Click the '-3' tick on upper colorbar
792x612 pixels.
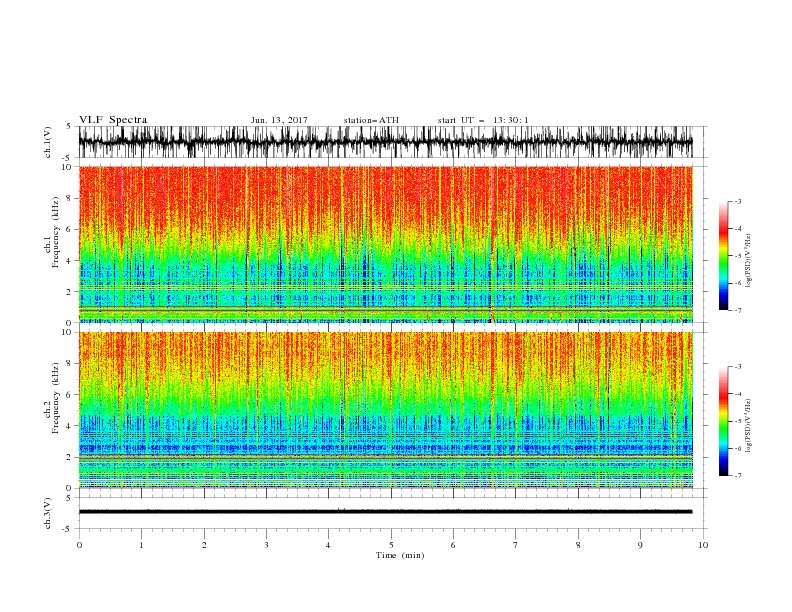click(x=738, y=201)
